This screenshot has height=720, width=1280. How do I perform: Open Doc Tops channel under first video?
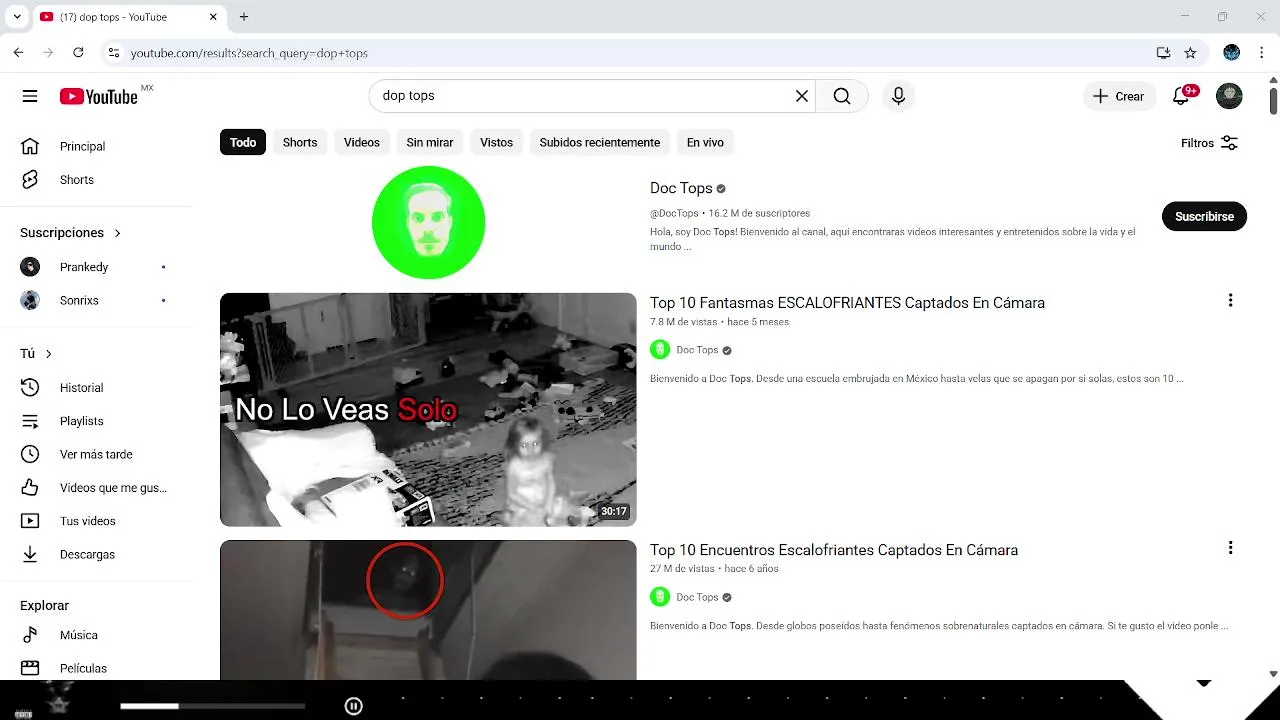697,350
